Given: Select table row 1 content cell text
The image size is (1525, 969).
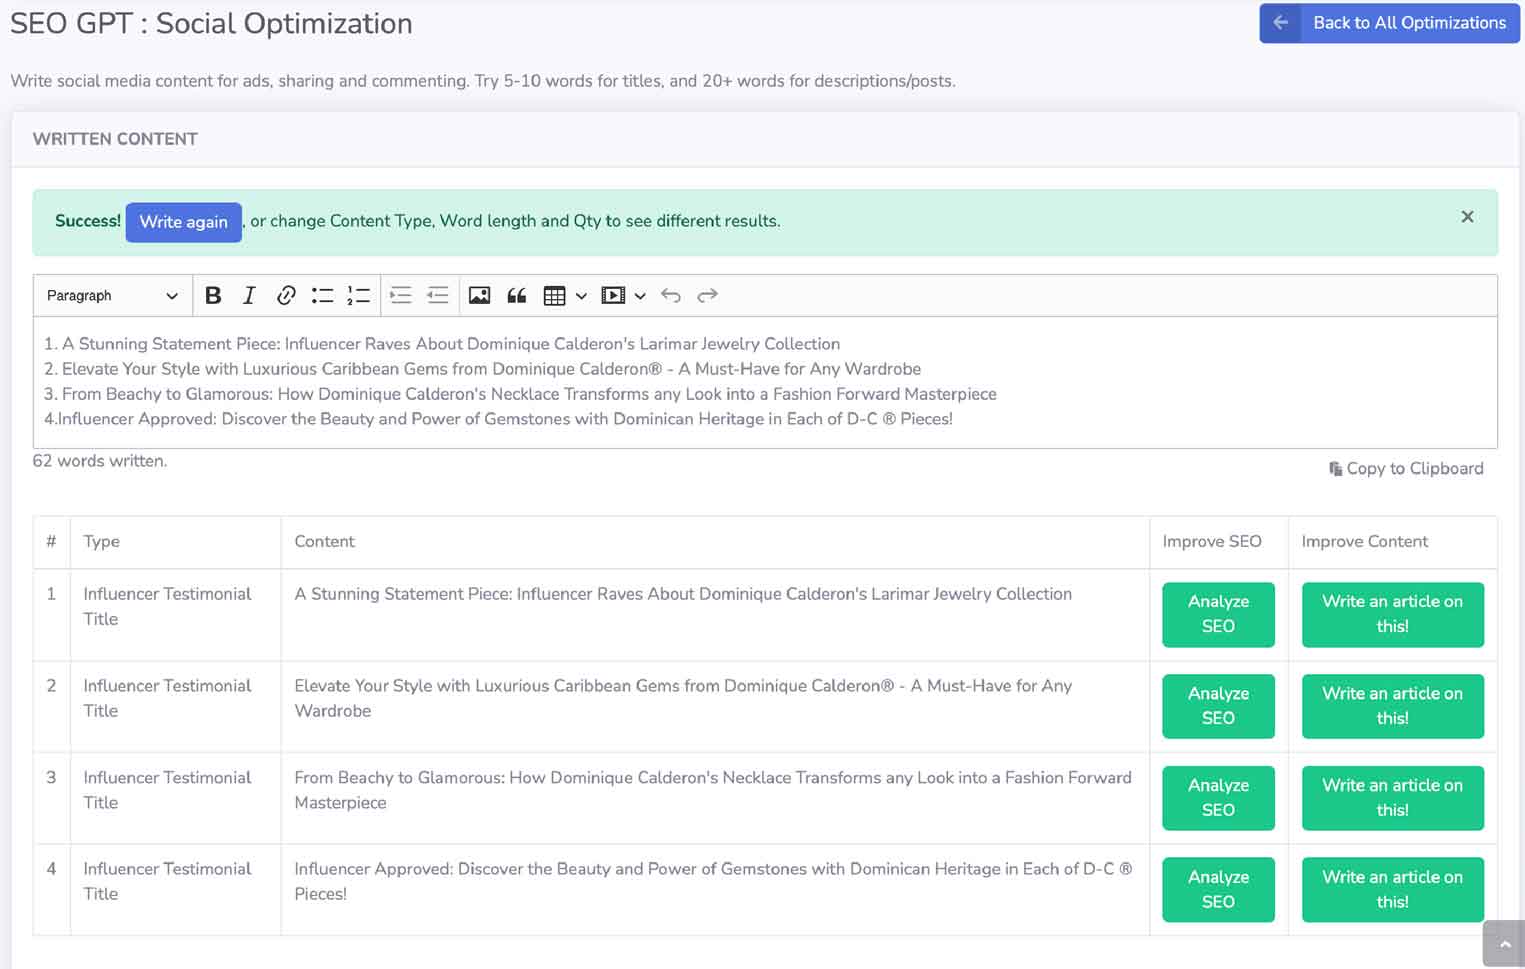Looking at the screenshot, I should click(683, 594).
